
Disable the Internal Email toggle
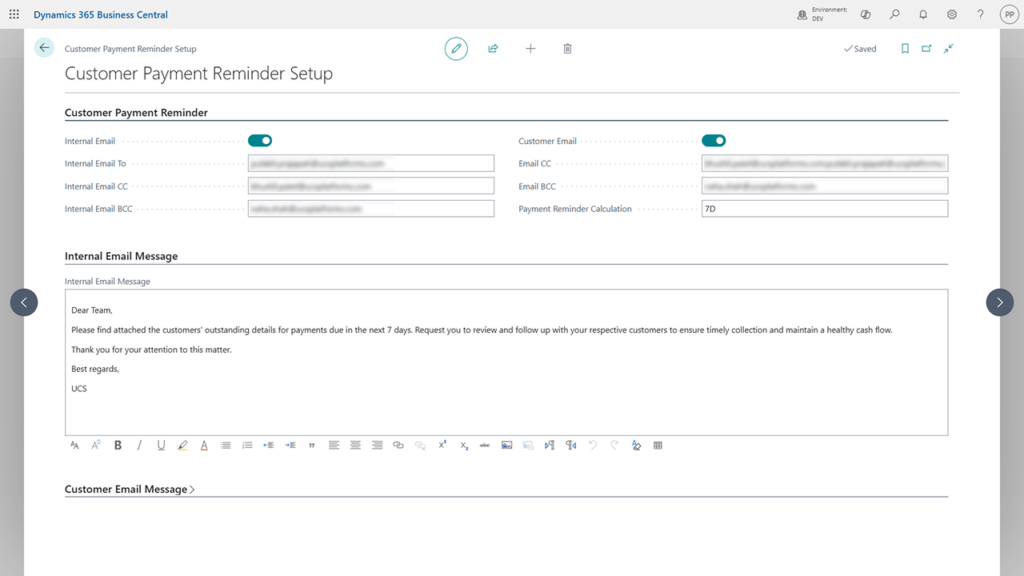pyautogui.click(x=262, y=140)
